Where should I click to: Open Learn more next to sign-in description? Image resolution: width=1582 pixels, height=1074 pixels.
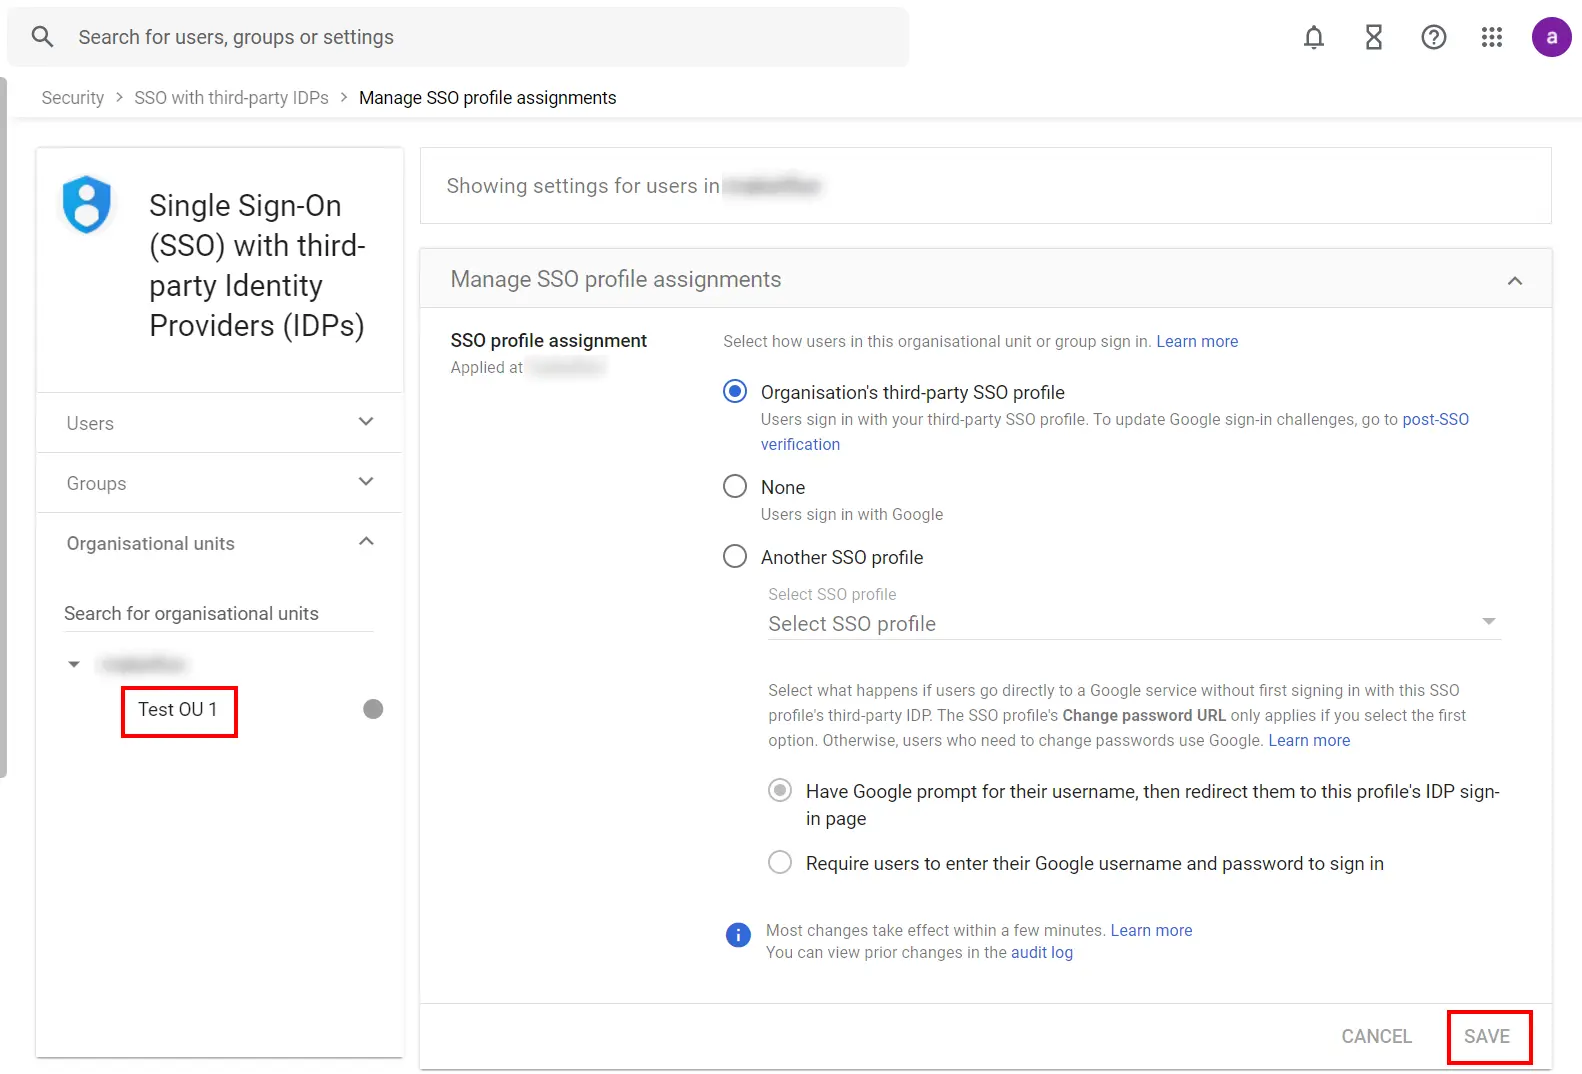(1197, 341)
